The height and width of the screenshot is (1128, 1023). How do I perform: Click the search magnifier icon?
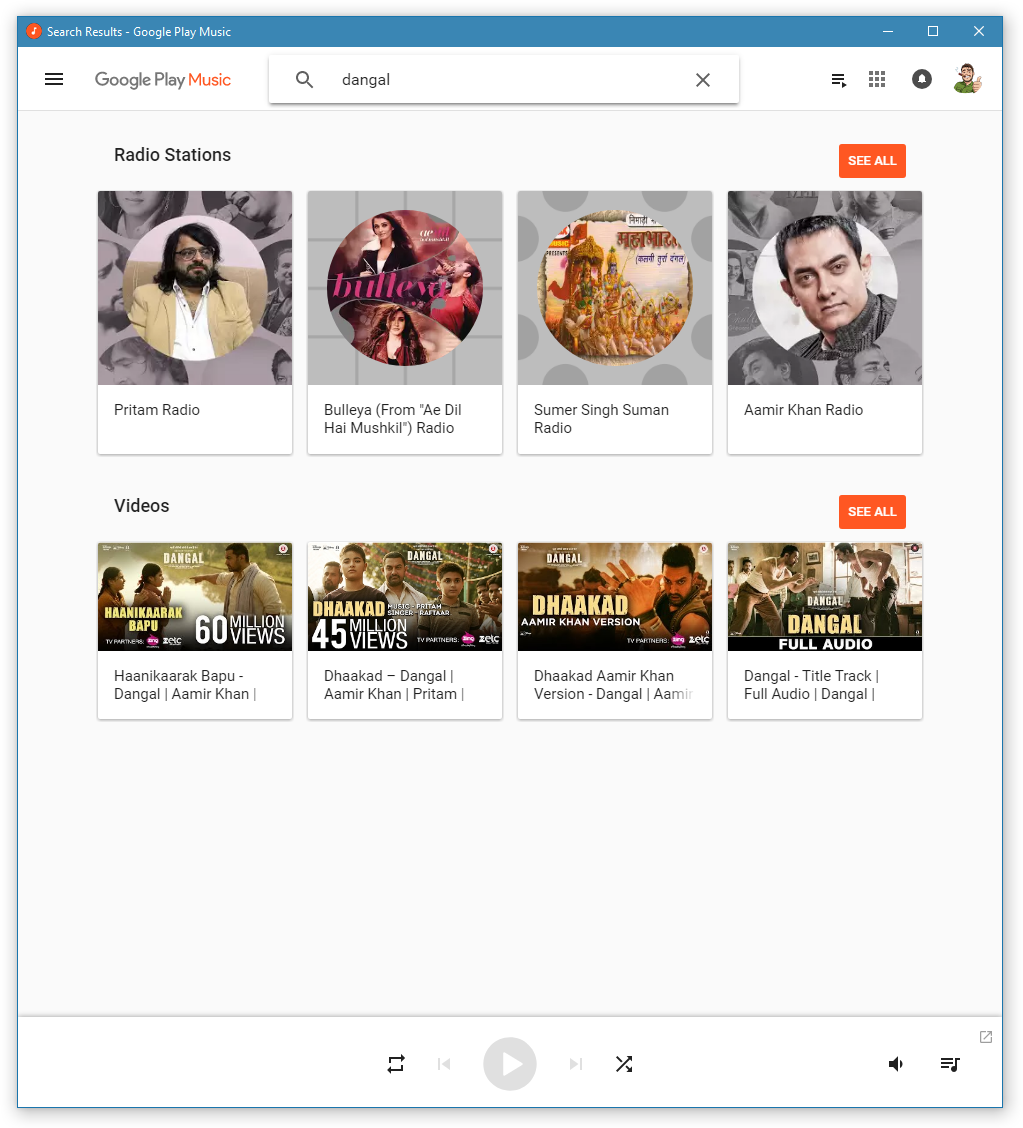(305, 80)
